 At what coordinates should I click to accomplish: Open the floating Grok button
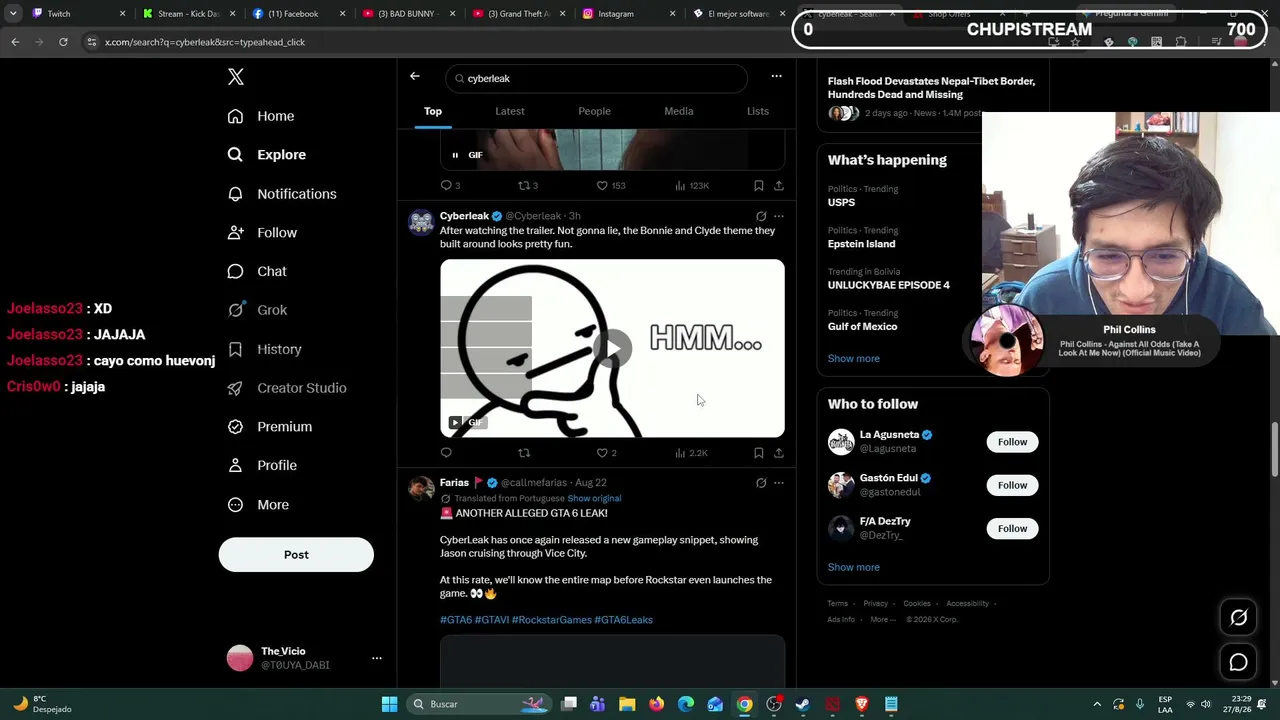click(1238, 618)
